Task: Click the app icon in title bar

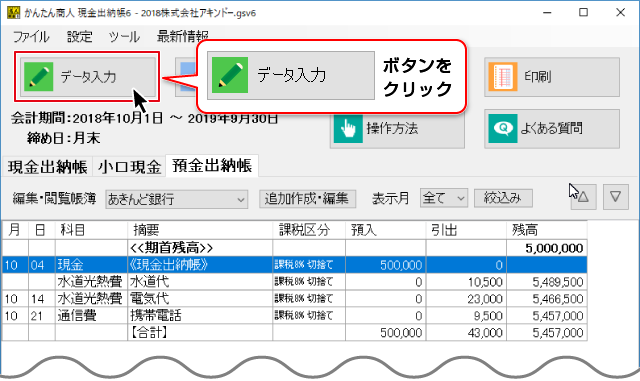Action: 13,13
